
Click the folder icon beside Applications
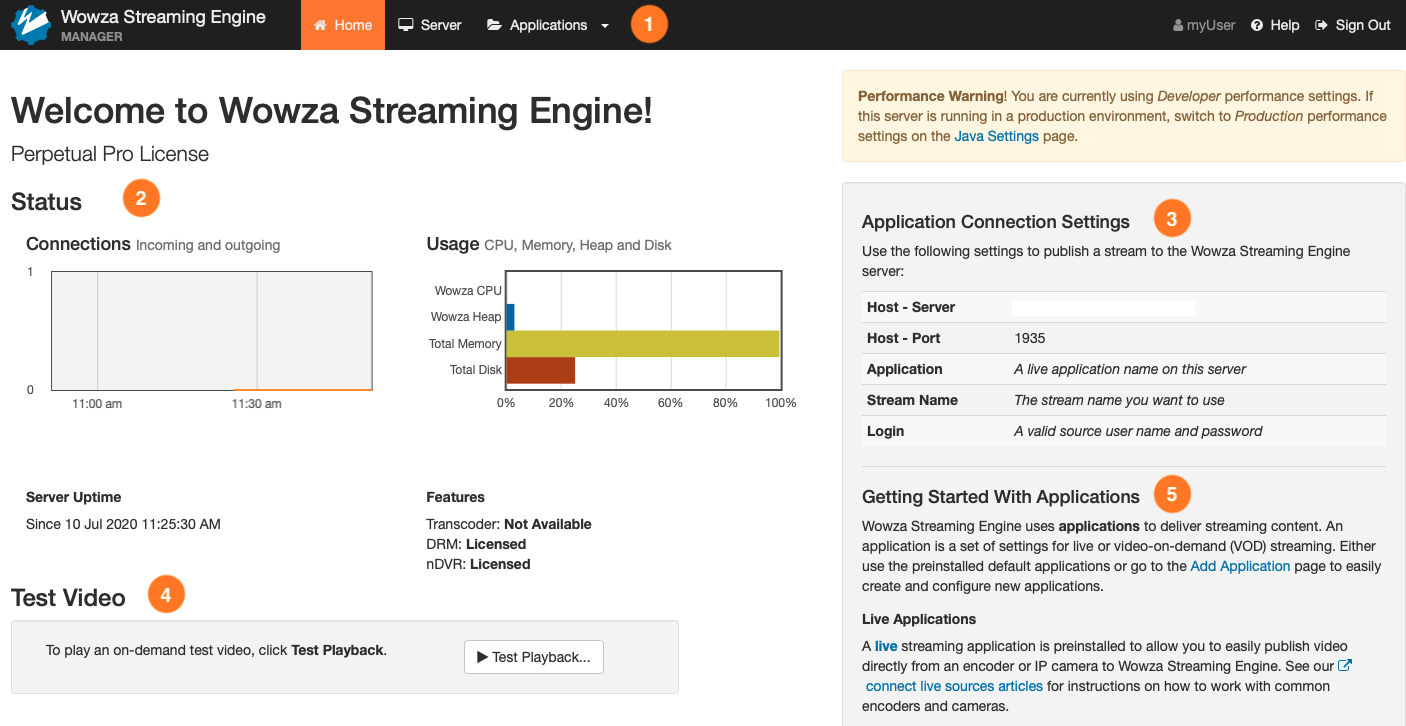(x=495, y=25)
